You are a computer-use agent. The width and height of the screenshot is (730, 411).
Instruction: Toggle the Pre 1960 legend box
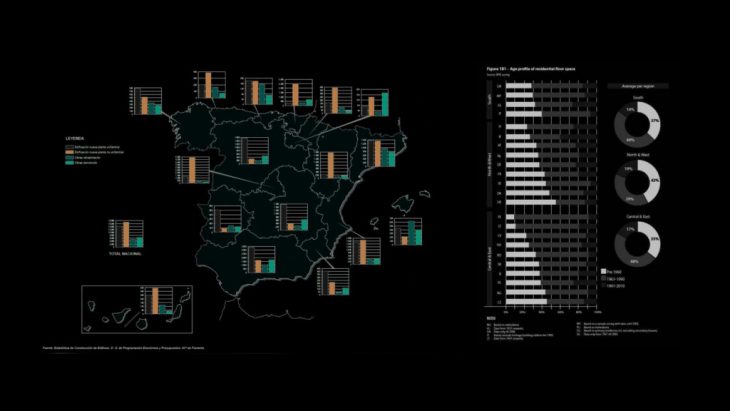pos(604,271)
